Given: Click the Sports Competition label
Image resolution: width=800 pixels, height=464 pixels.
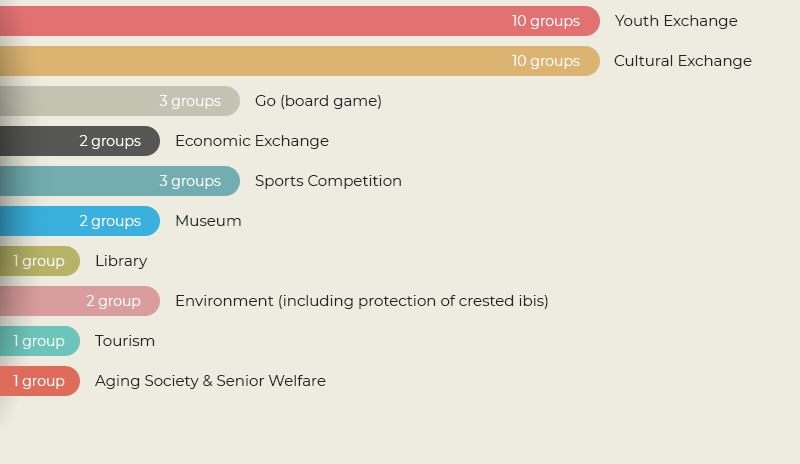Looking at the screenshot, I should (x=328, y=181).
